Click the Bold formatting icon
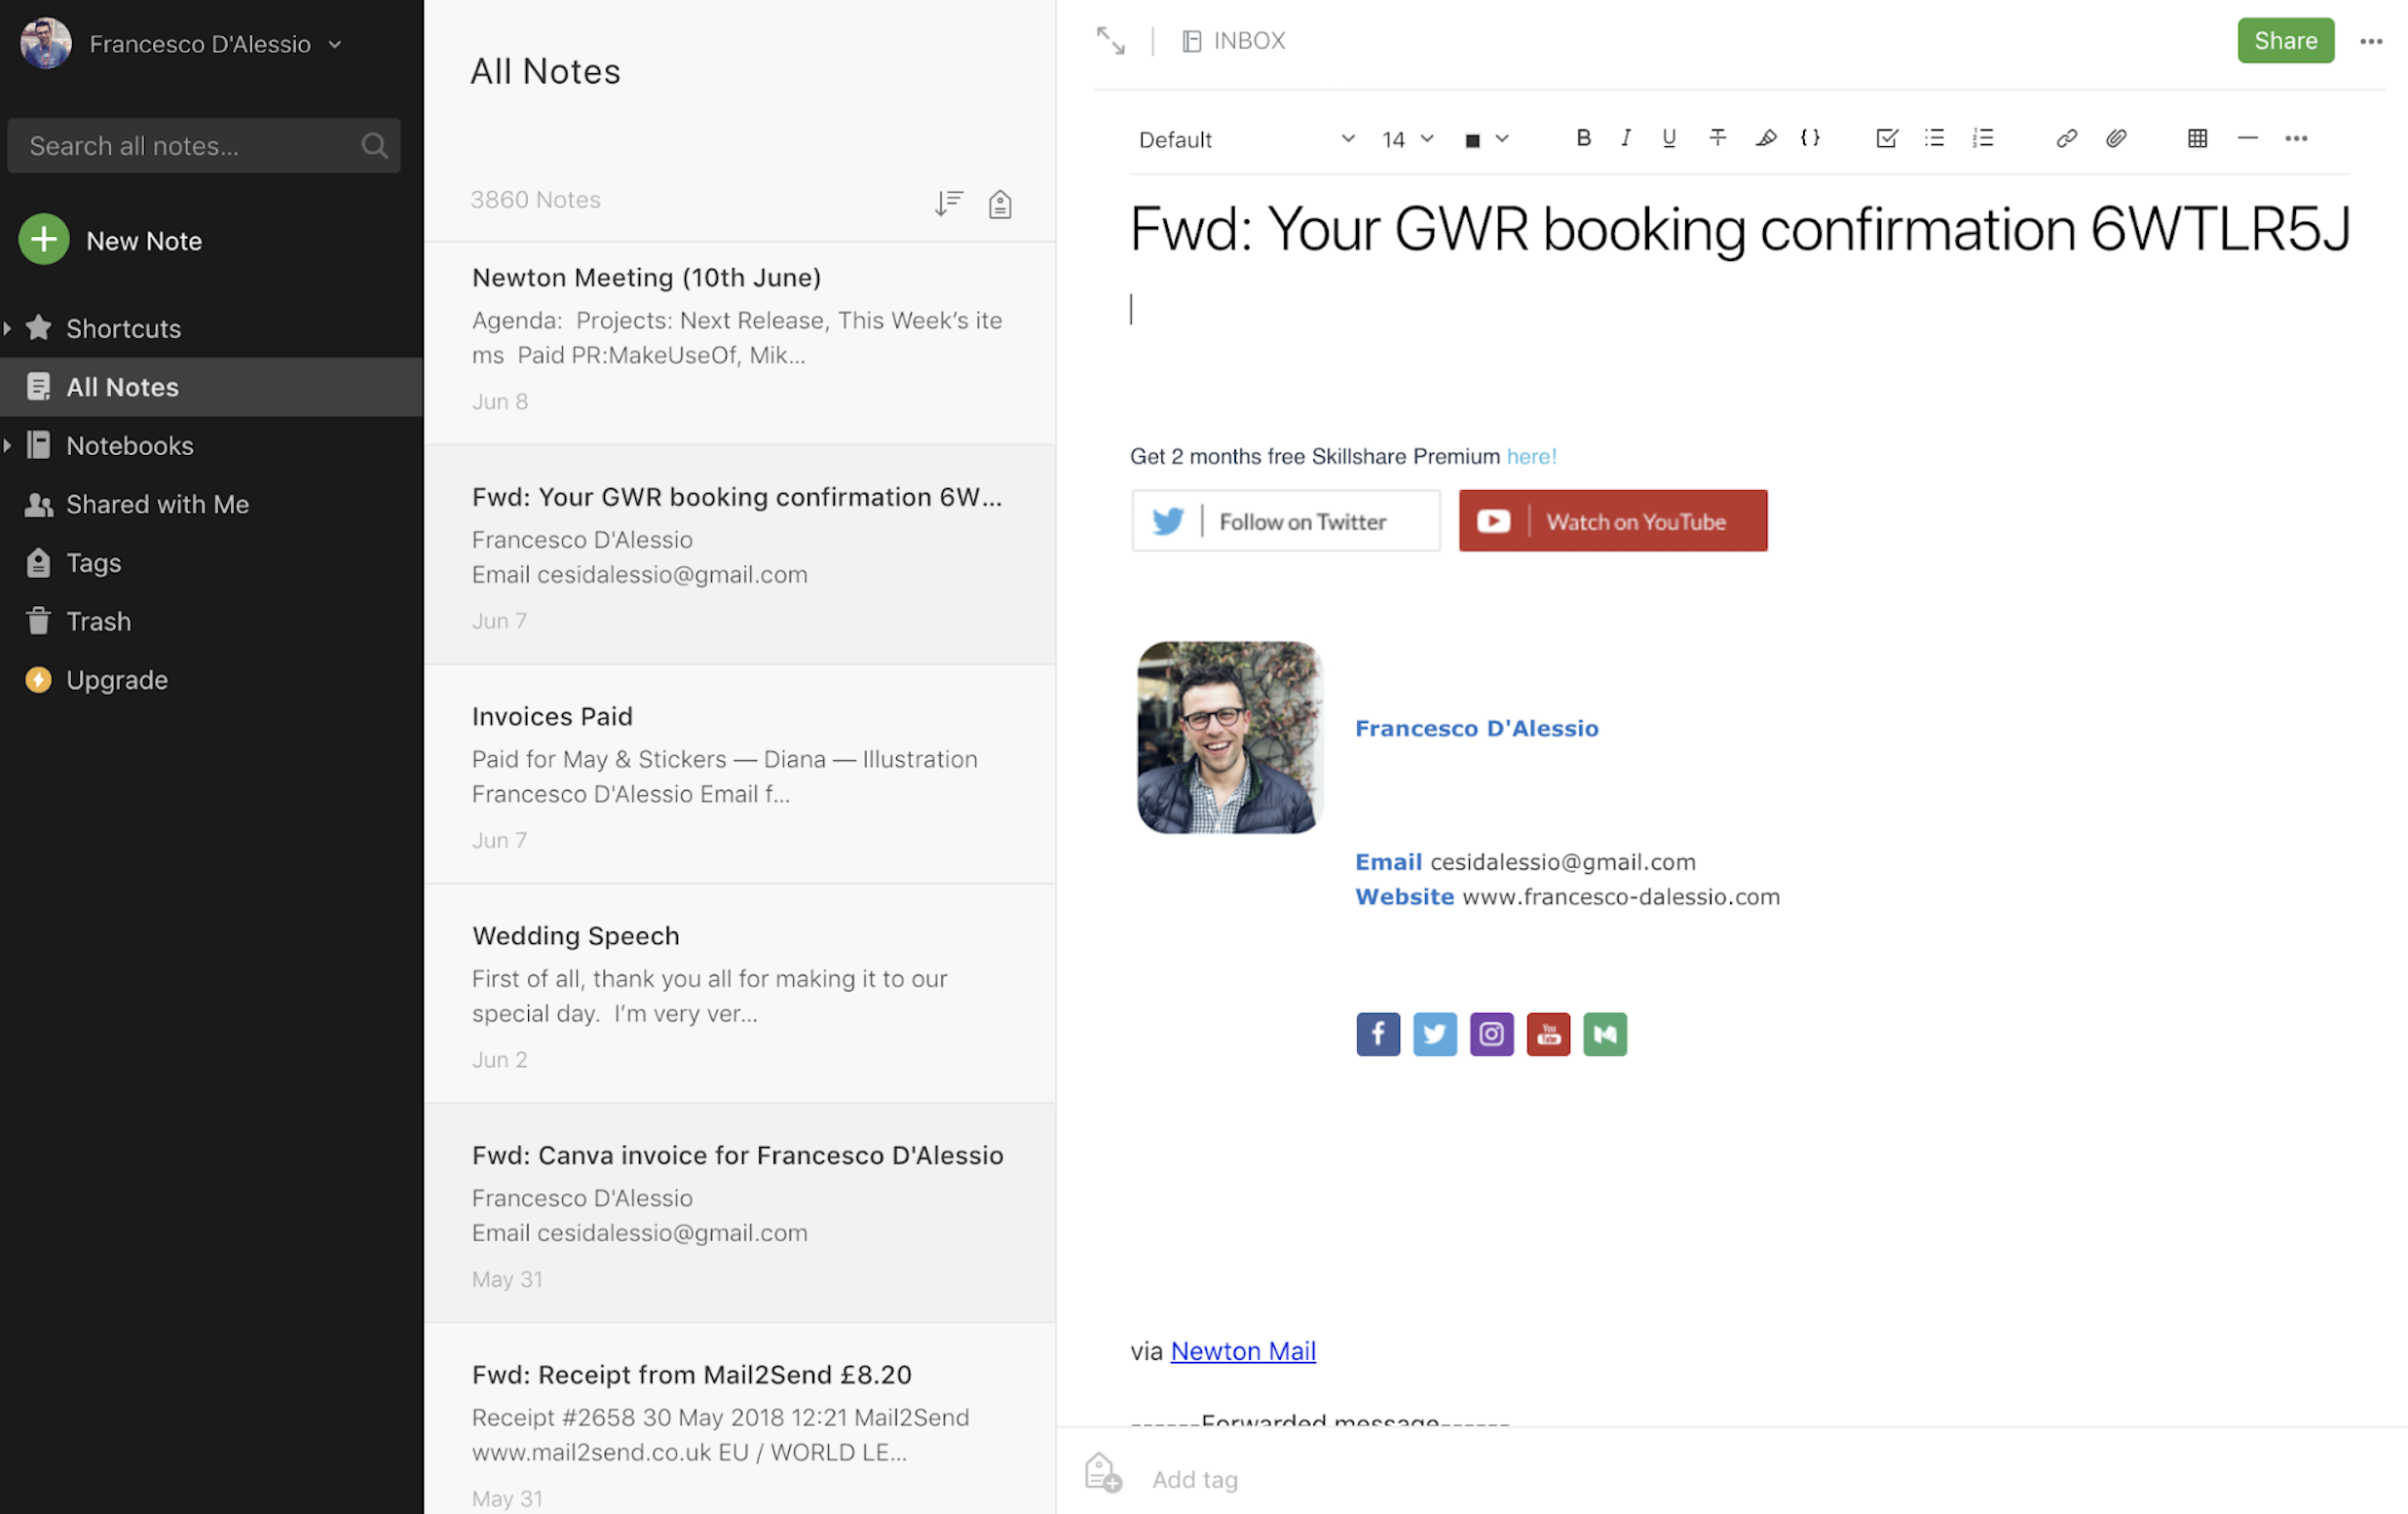 click(x=1583, y=138)
